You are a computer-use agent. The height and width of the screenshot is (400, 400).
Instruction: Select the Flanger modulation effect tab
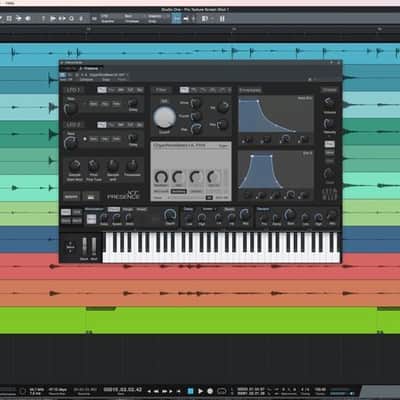pyautogui.click(x=127, y=209)
